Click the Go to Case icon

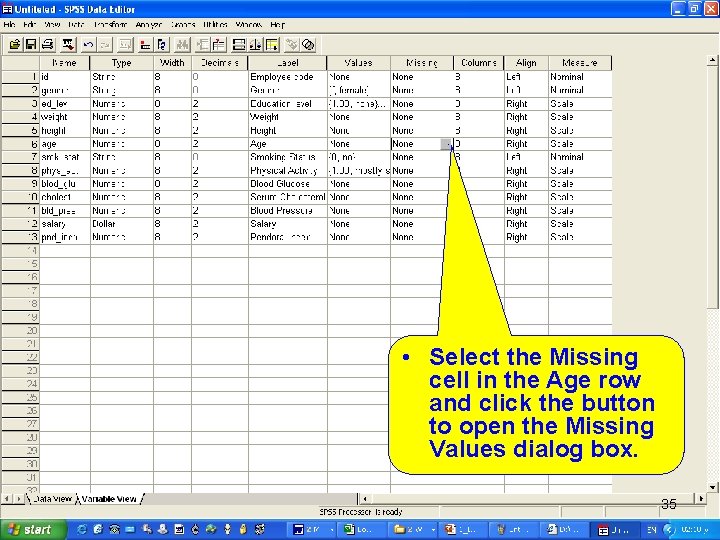click(x=145, y=45)
